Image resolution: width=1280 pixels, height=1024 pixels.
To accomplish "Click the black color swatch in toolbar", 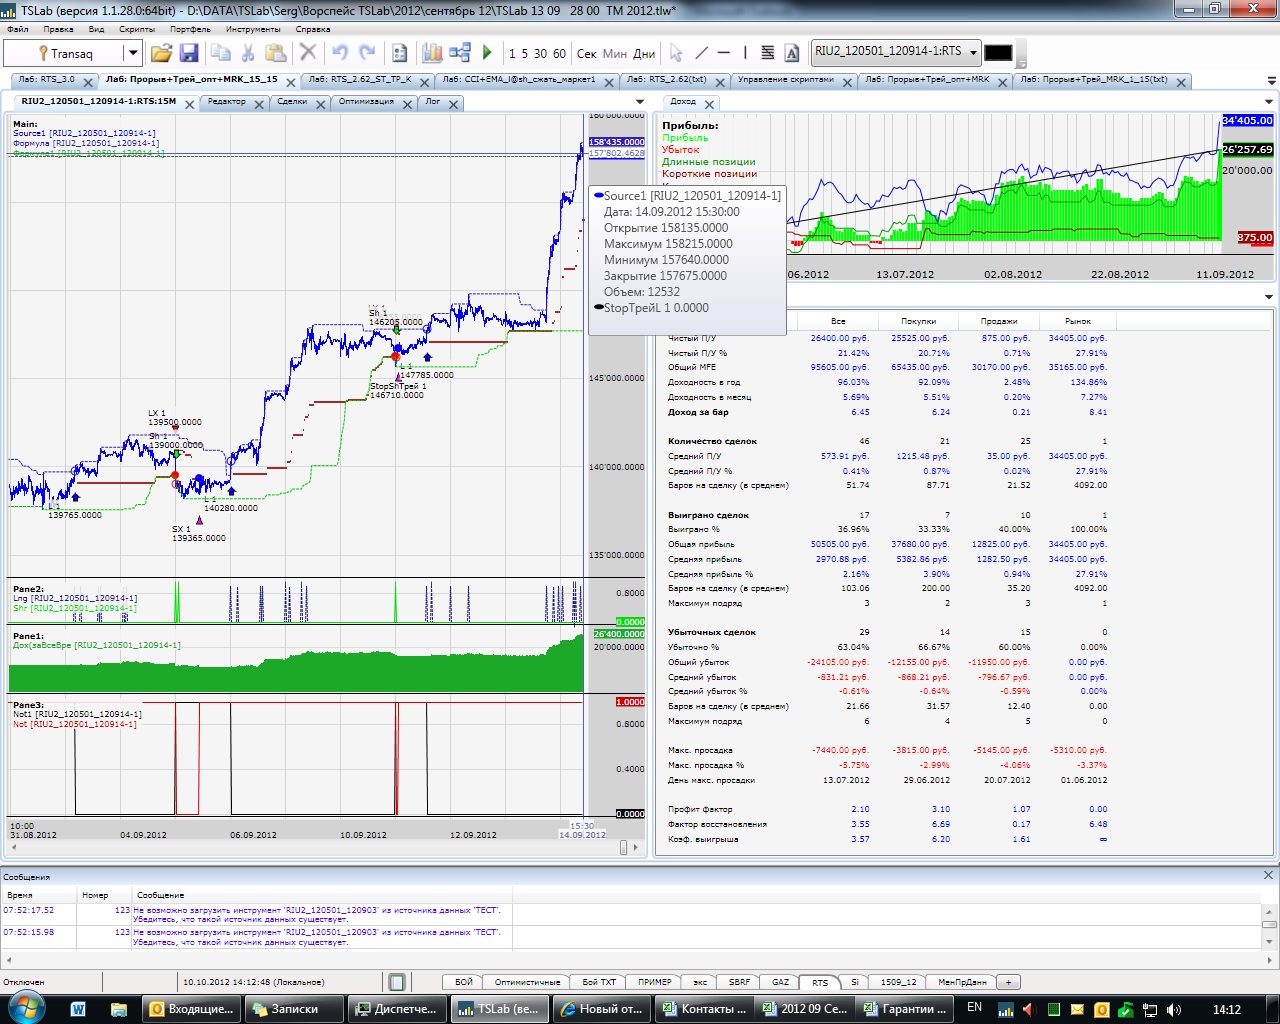I will click(998, 53).
